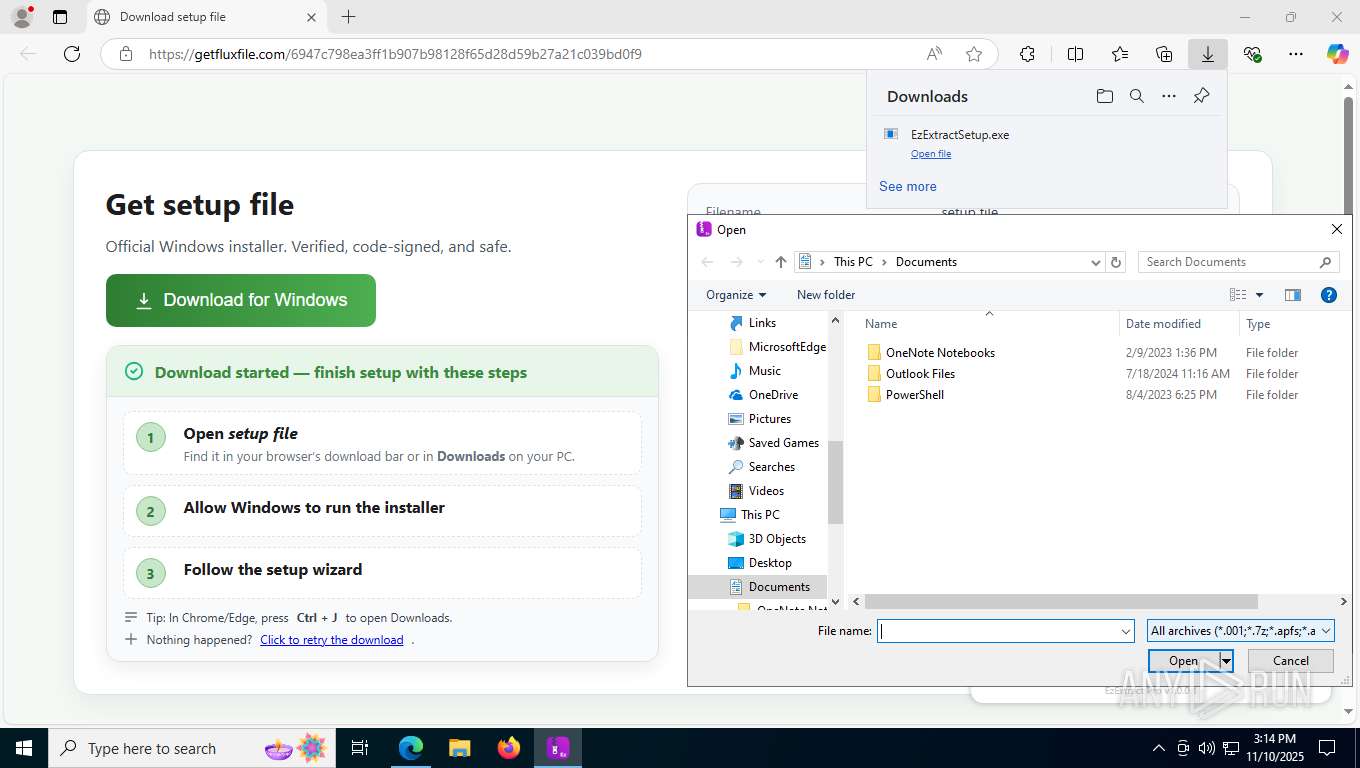Open the Windows Start menu
Screen dimensions: 1360x768
point(24,748)
